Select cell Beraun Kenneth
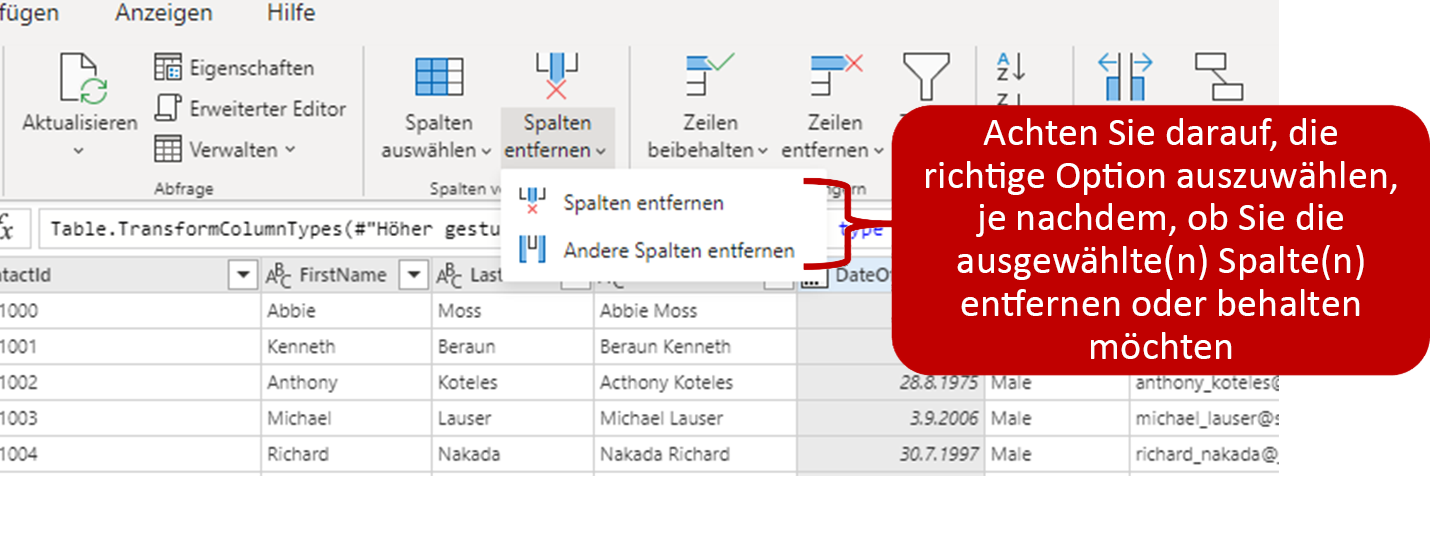Image resolution: width=1430 pixels, height=533 pixels. (x=695, y=347)
